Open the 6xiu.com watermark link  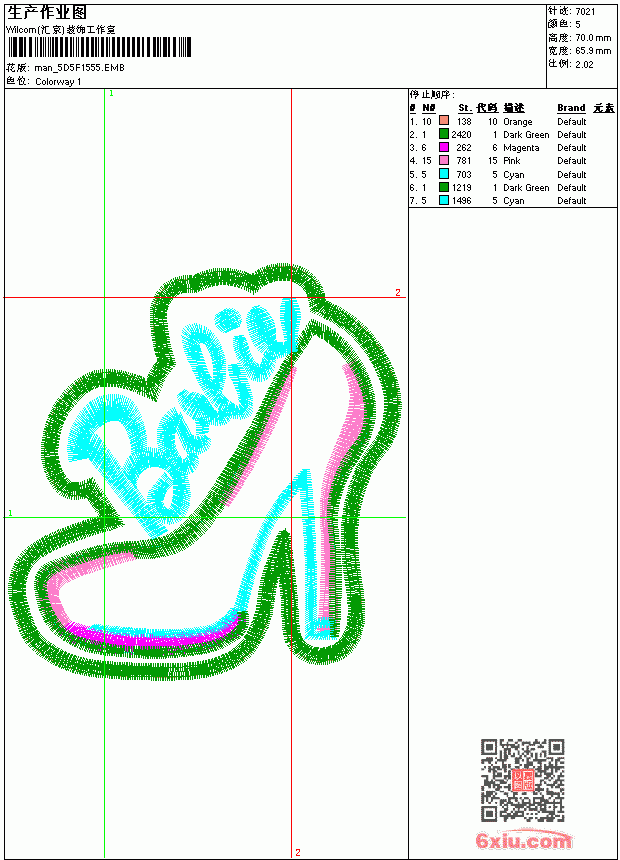click(523, 840)
